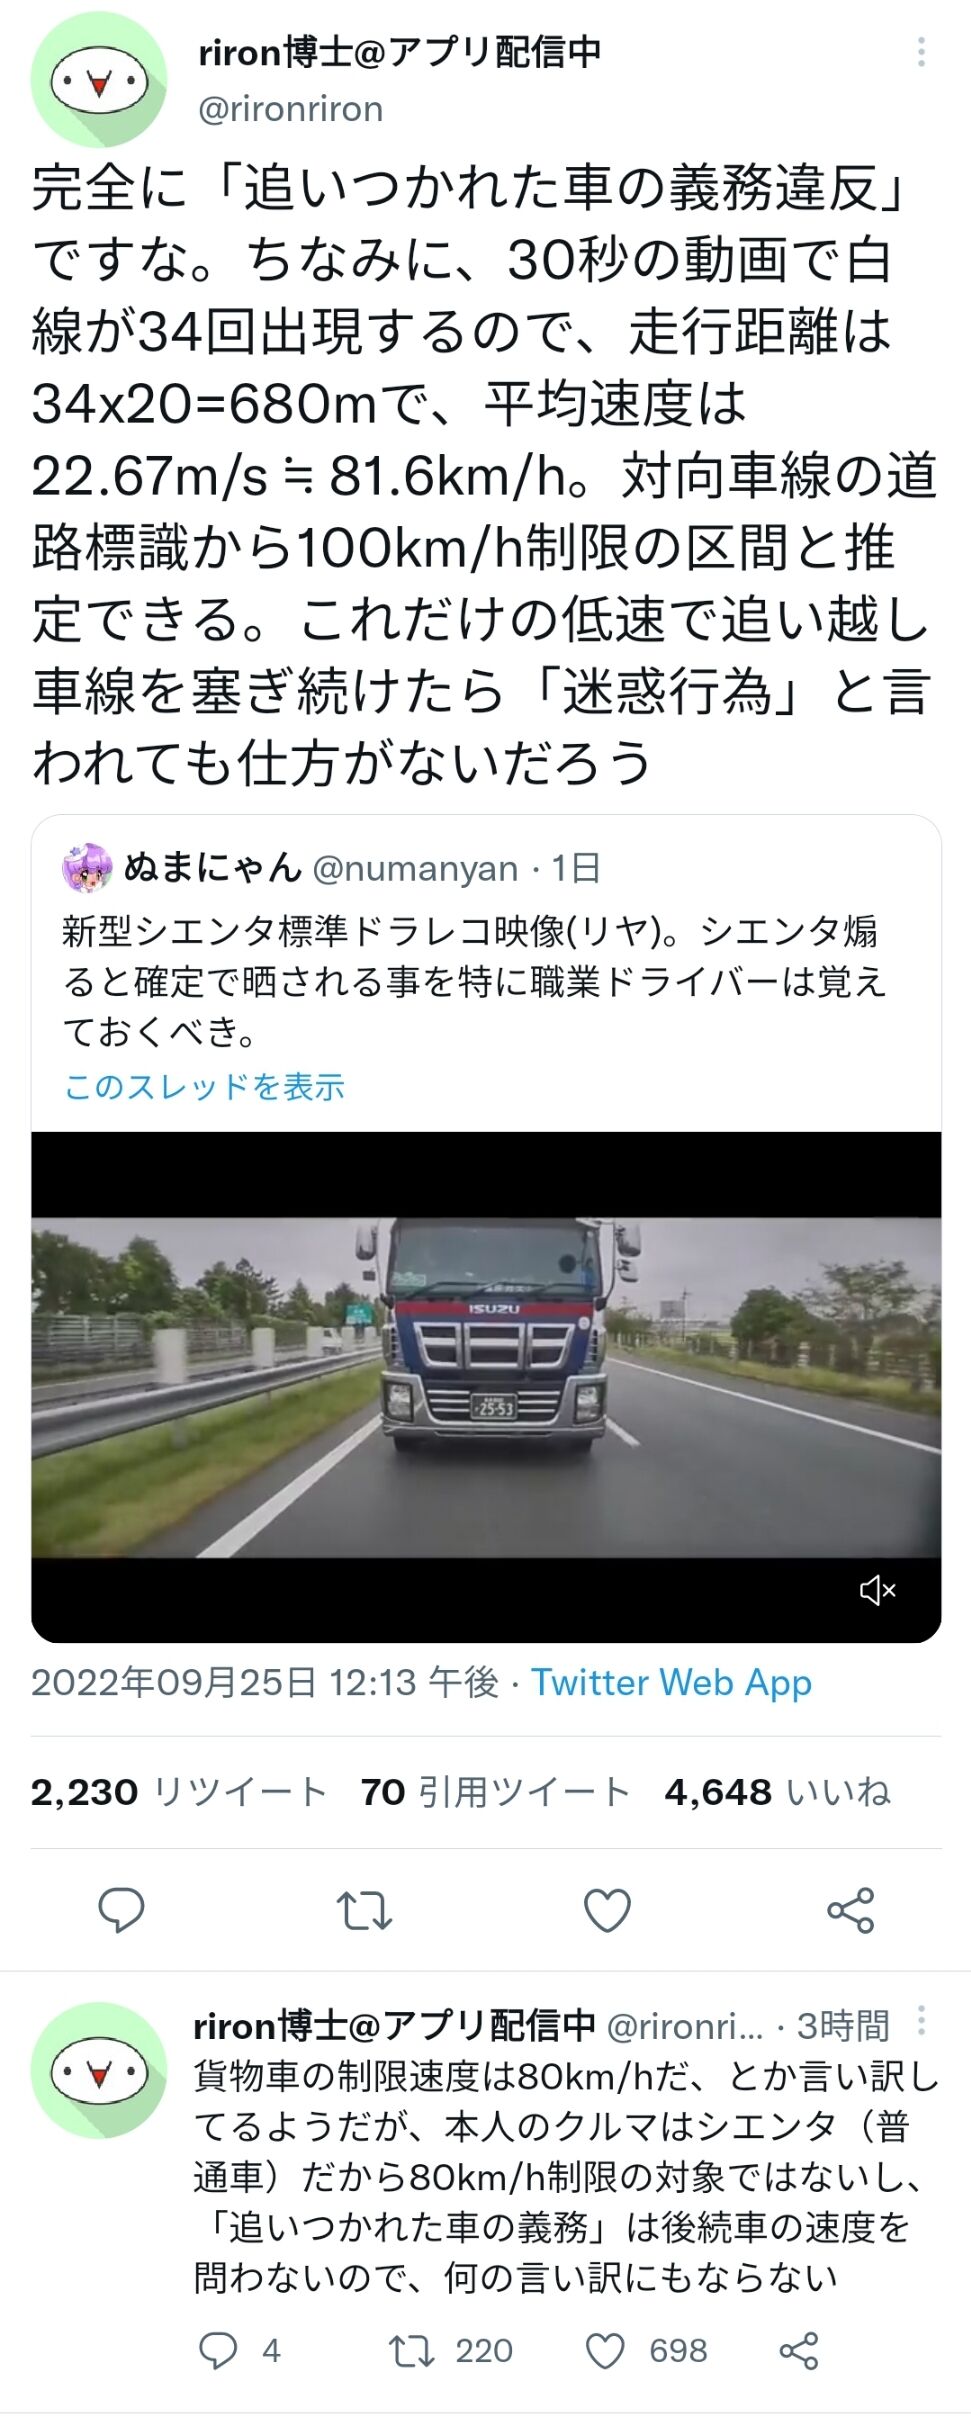Retweet the main tweet
This screenshot has height=2417, width=971.
coord(364,1910)
